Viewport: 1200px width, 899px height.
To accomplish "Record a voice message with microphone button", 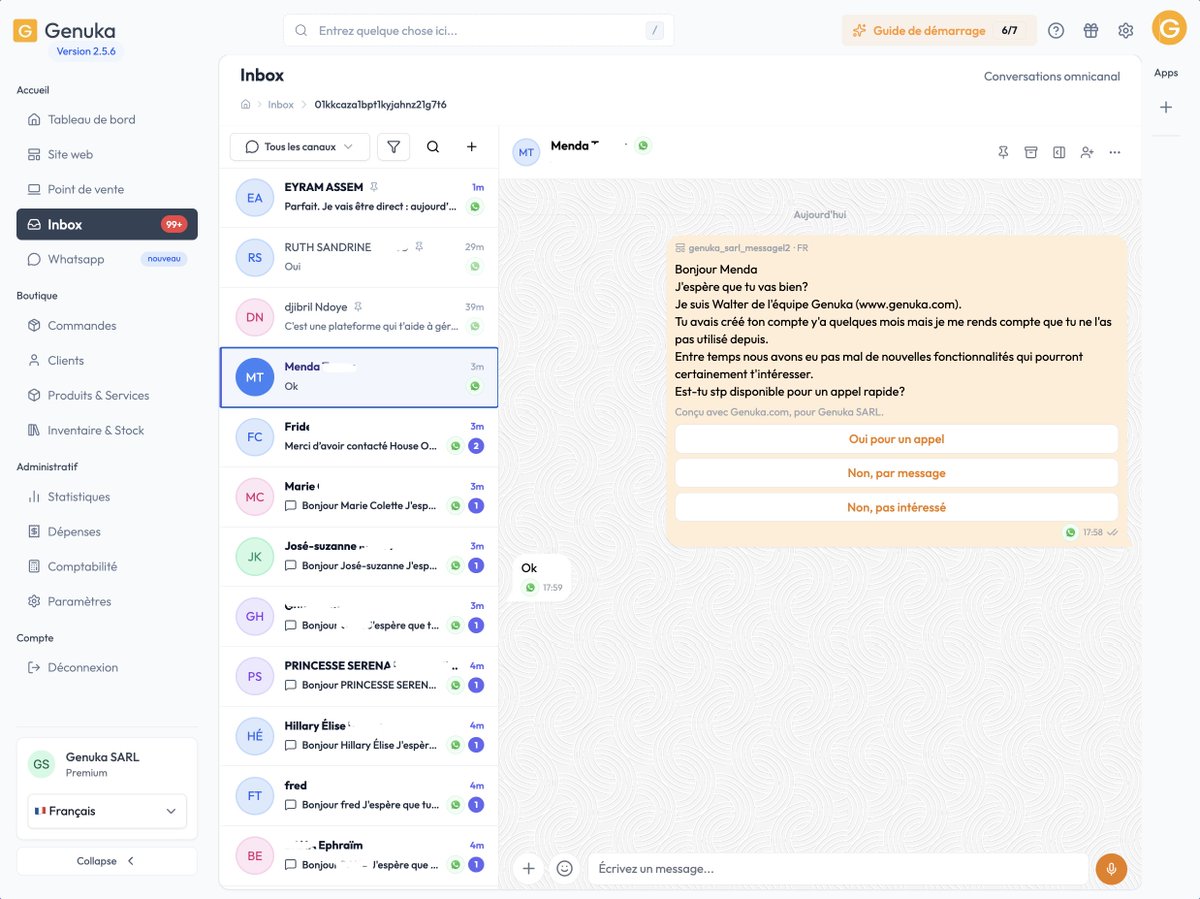I will click(x=1111, y=868).
